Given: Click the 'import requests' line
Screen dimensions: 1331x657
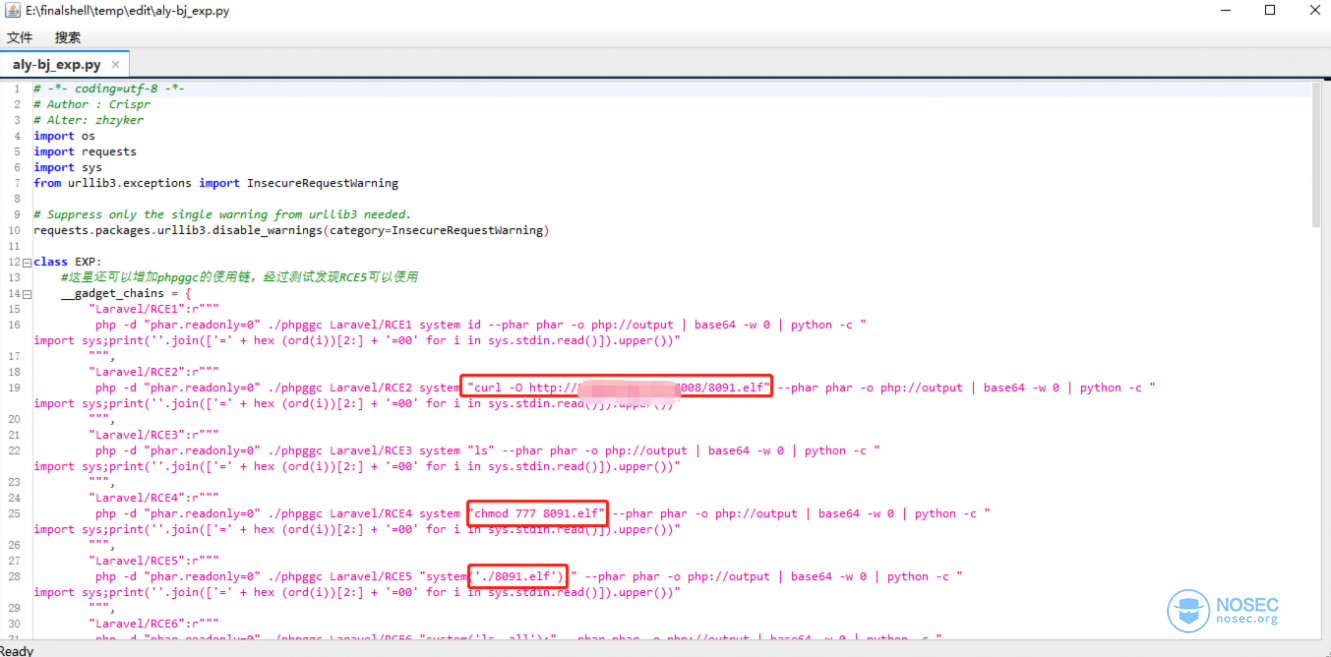Looking at the screenshot, I should (x=85, y=152).
